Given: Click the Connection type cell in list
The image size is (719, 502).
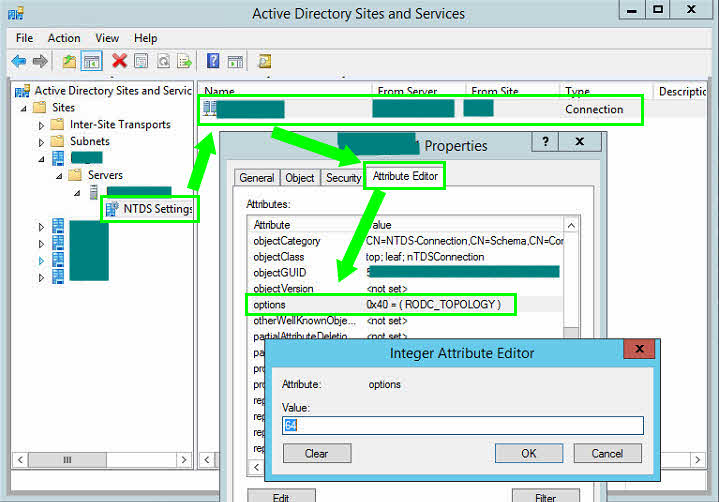Looking at the screenshot, I should (x=594, y=109).
